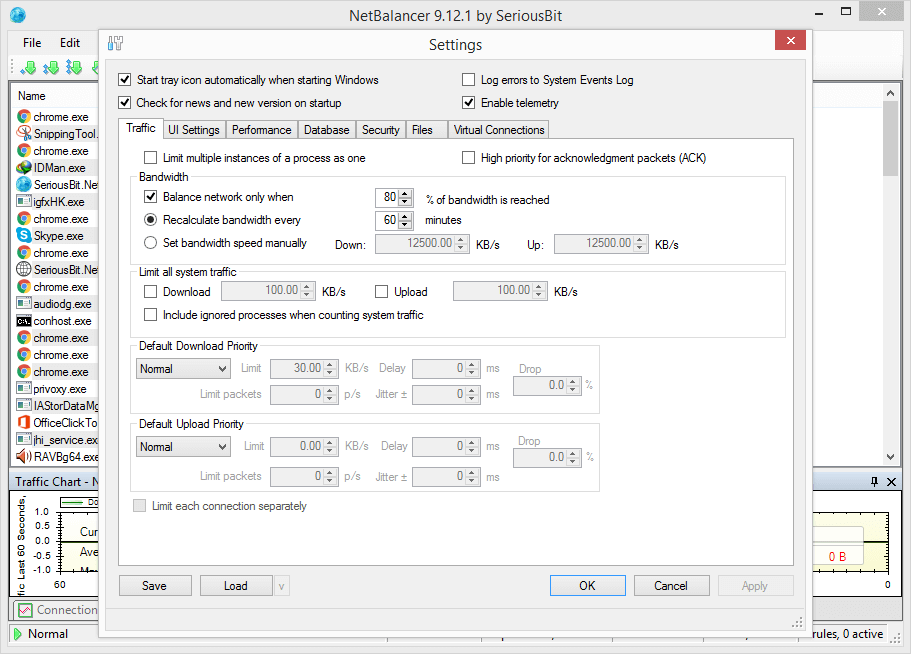Enable High priority for acknowledgment packets
Screen dimensions: 911x654
point(468,157)
